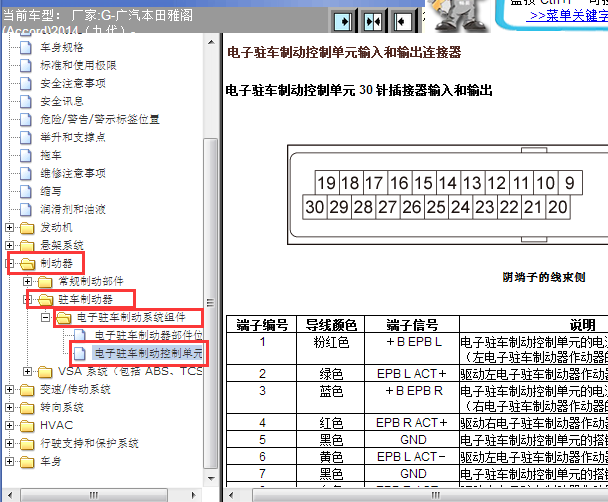Expand the 变速/传动系统 folder
Viewport: 608px width, 502px height.
click(9, 390)
